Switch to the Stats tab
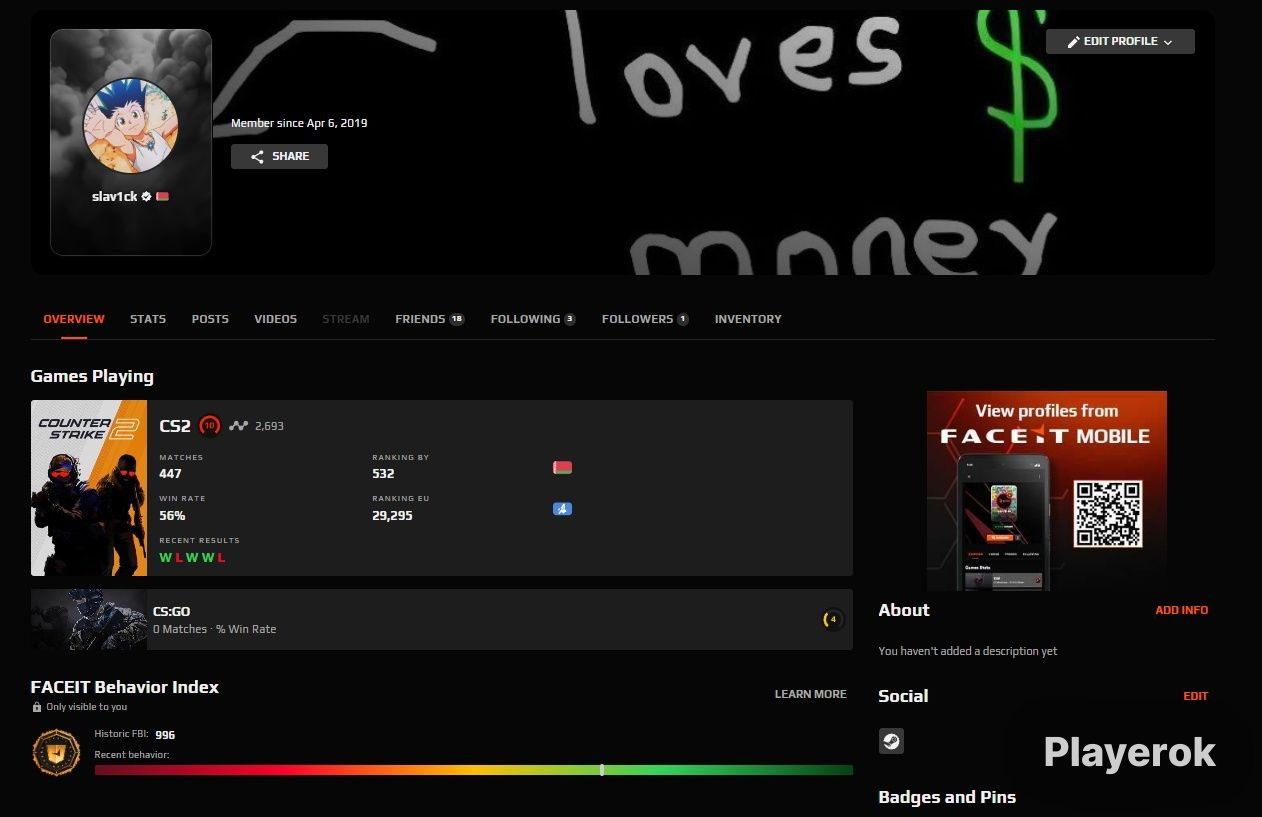The height and width of the screenshot is (817, 1262). tap(148, 319)
